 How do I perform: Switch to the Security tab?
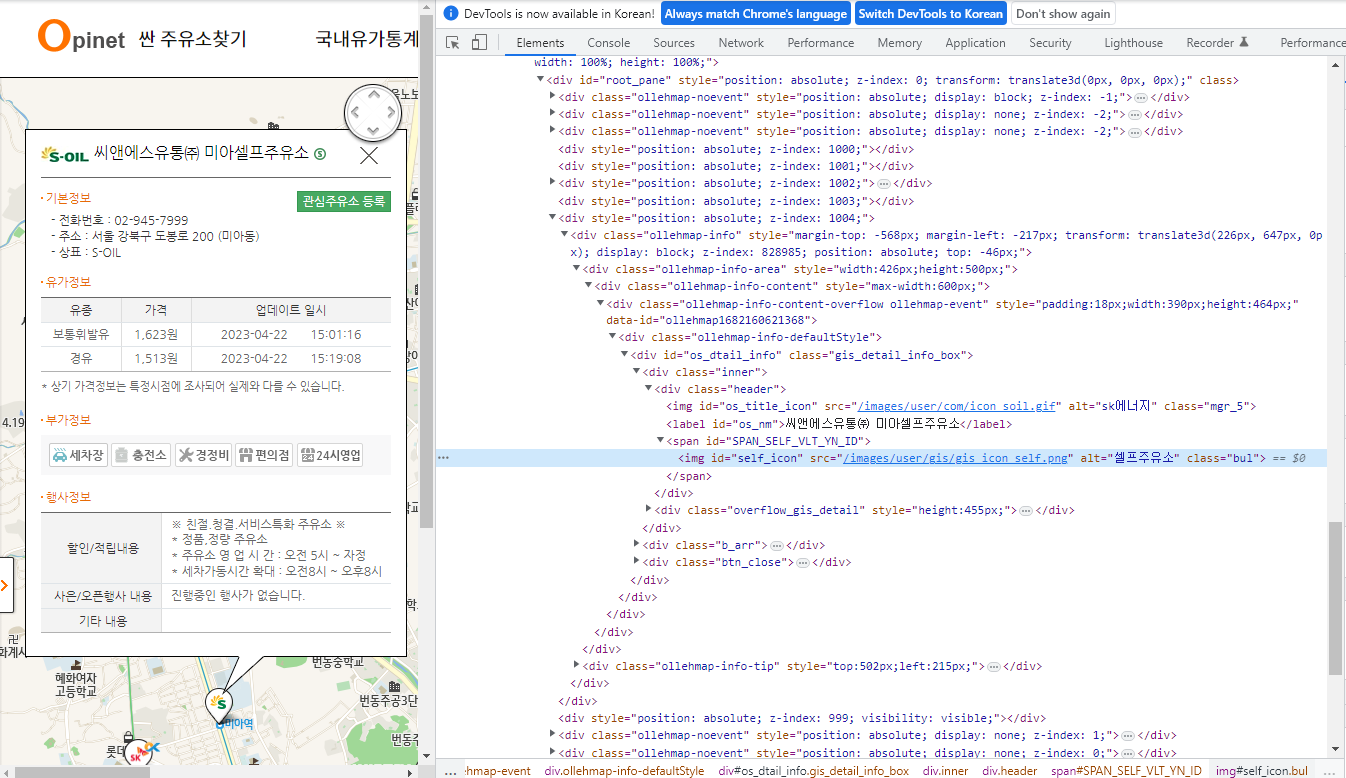(x=1050, y=43)
